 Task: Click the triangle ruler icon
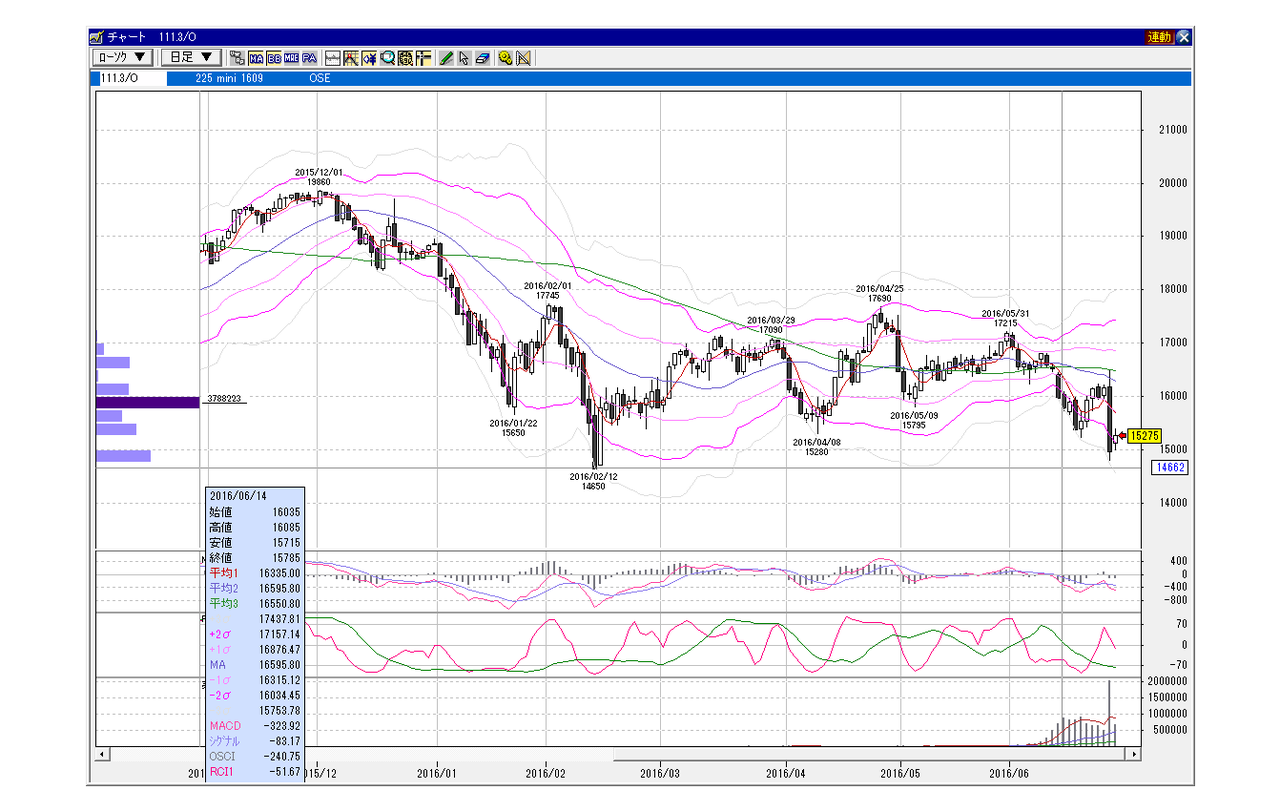coord(523,58)
